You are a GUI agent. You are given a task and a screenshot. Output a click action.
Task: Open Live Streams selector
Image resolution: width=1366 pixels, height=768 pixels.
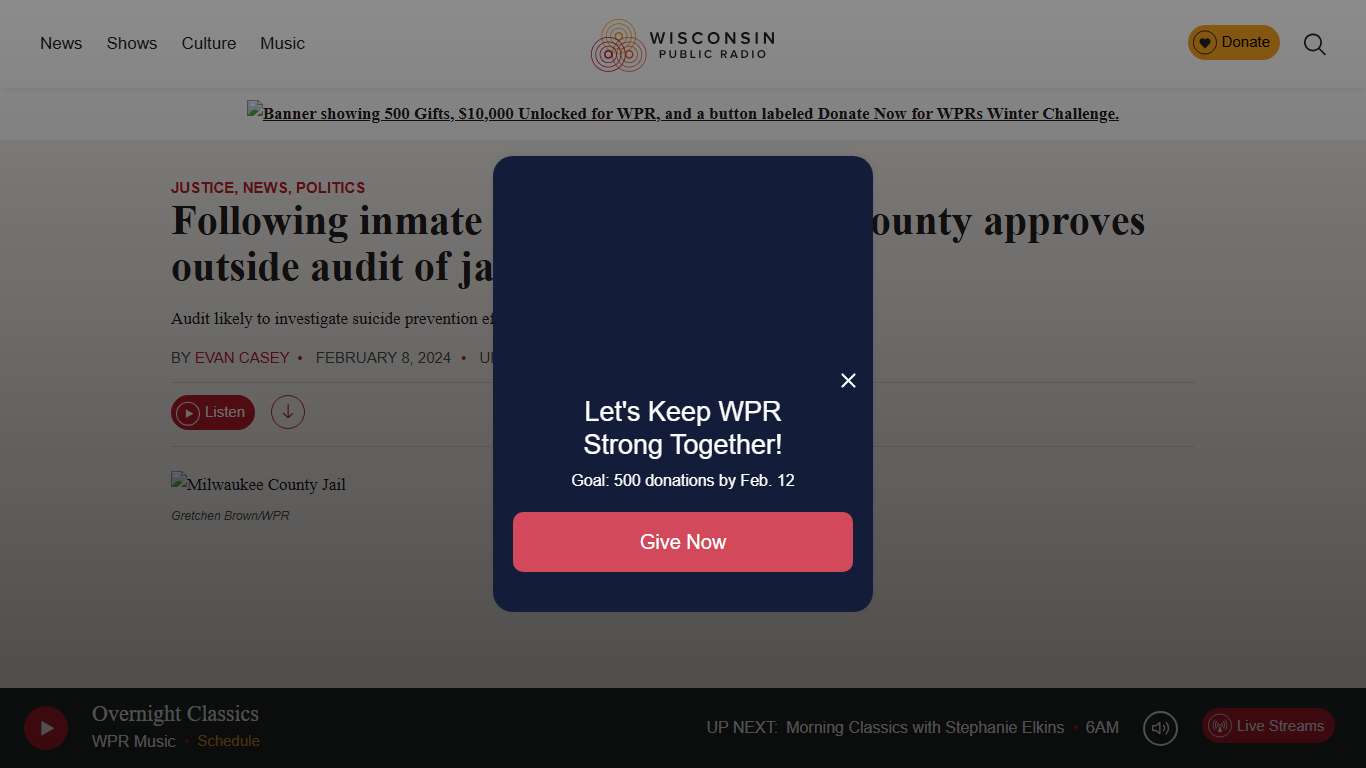click(1268, 726)
